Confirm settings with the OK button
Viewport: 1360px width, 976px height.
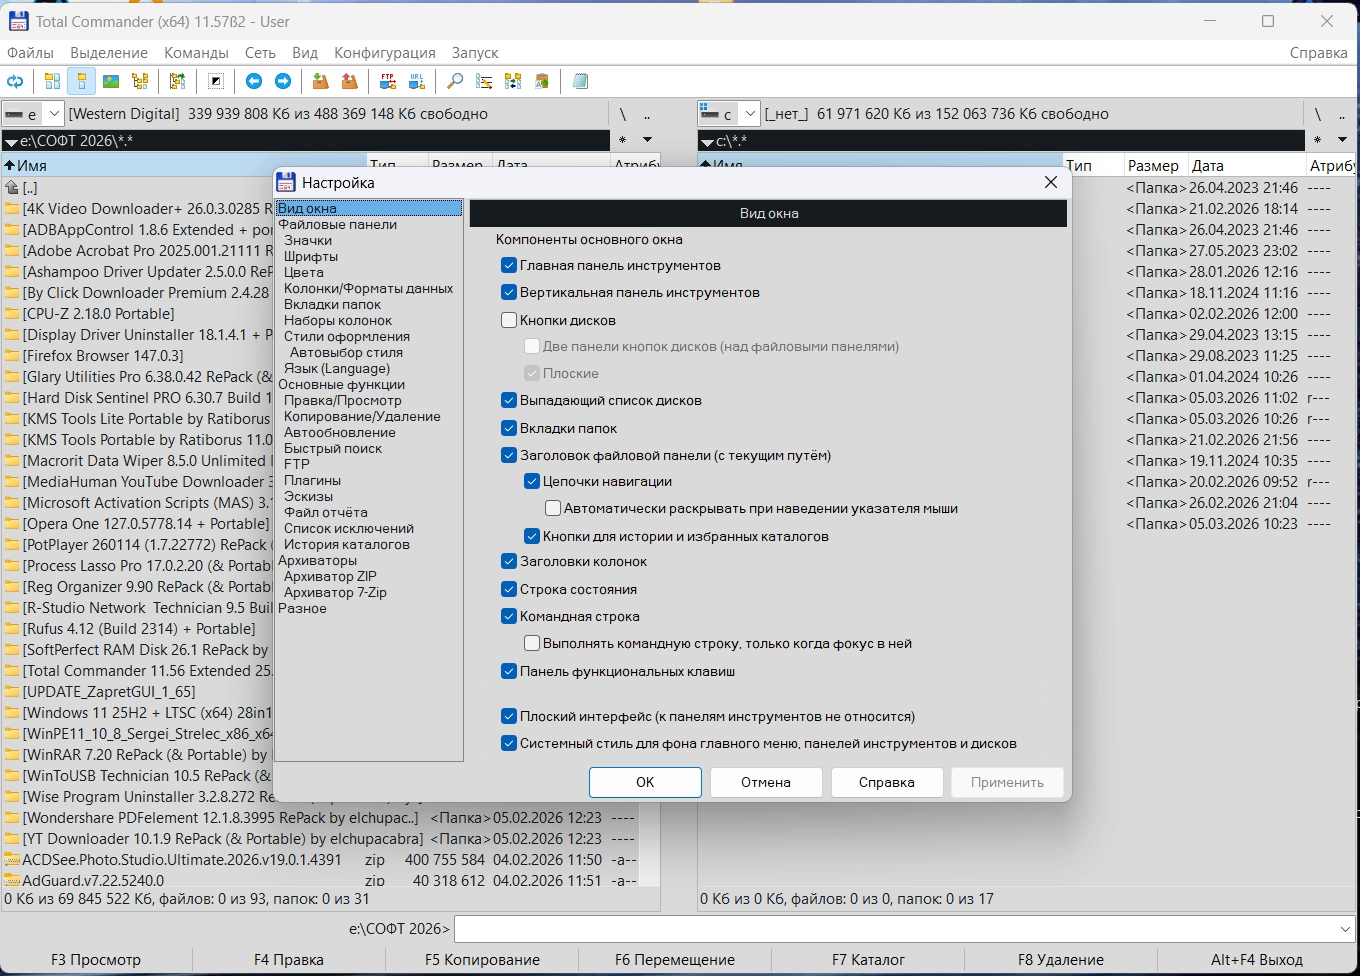[x=645, y=782]
